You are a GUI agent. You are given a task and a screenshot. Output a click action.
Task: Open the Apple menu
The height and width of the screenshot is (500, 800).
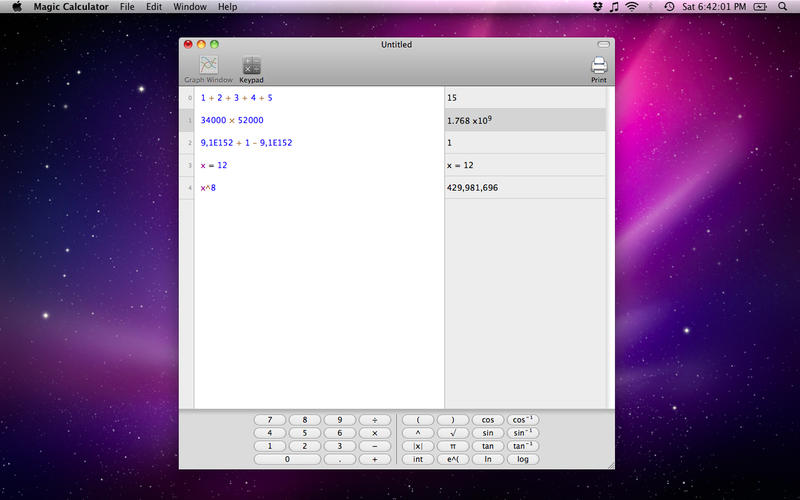(17, 7)
